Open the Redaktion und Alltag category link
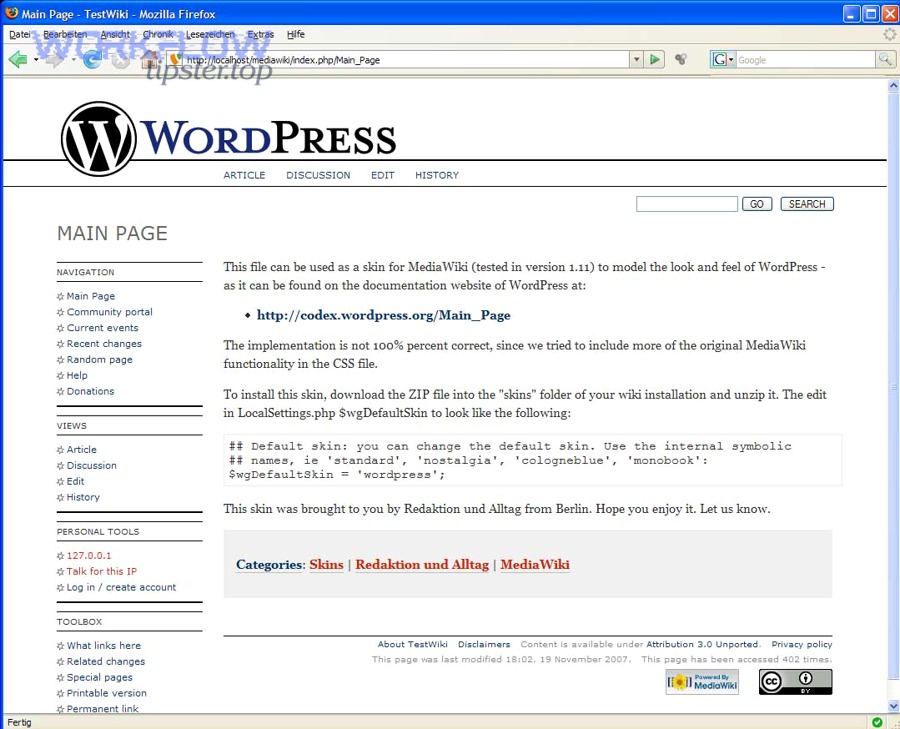Image resolution: width=900 pixels, height=729 pixels. pos(422,564)
